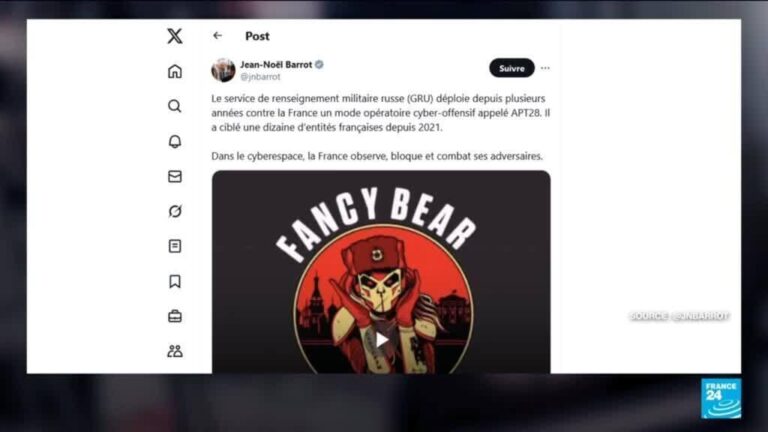Open the Communities people icon
Image resolution: width=768 pixels, height=432 pixels.
175,351
